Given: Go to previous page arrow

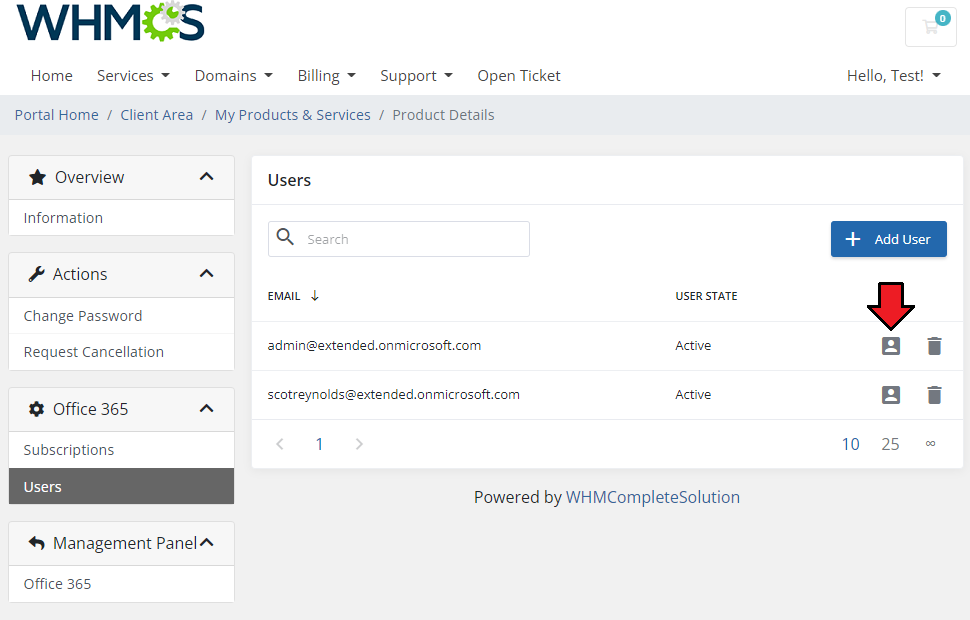Looking at the screenshot, I should [280, 444].
